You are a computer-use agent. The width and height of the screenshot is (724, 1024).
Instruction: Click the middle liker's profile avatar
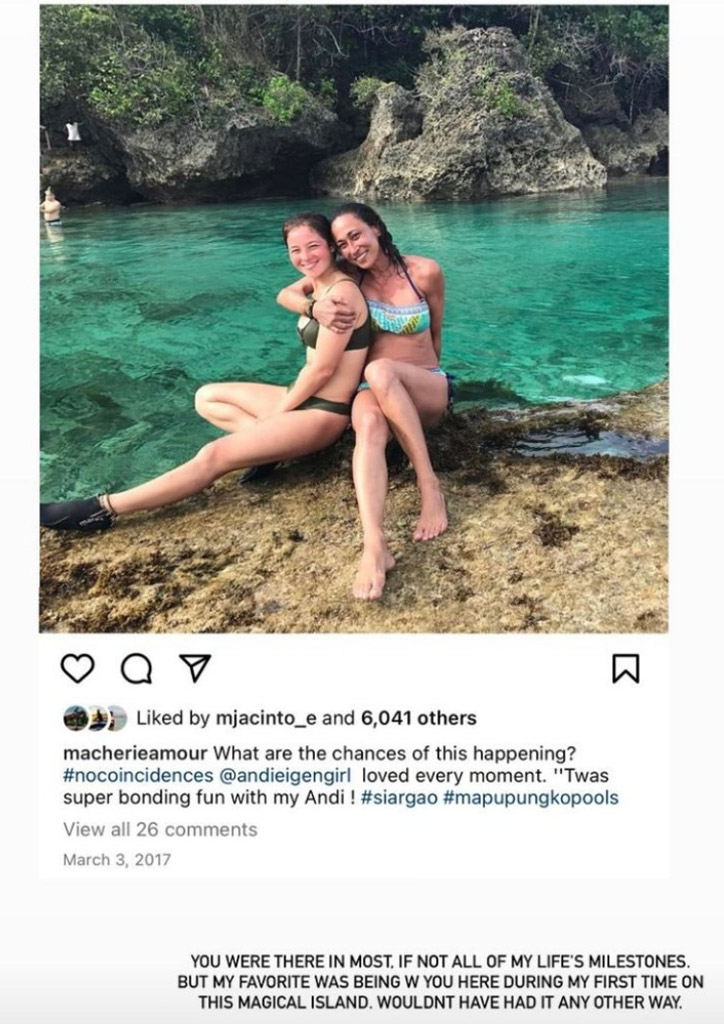click(97, 718)
